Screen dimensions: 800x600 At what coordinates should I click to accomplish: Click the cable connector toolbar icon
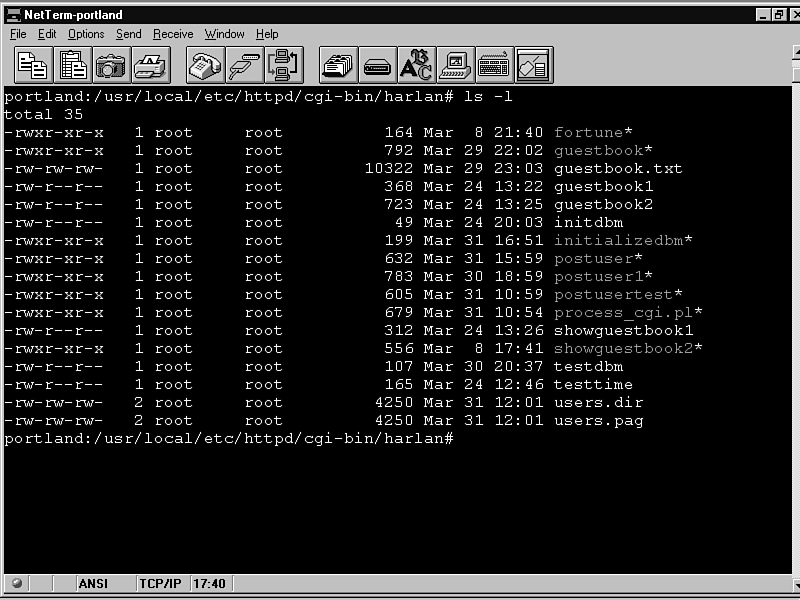click(x=244, y=66)
